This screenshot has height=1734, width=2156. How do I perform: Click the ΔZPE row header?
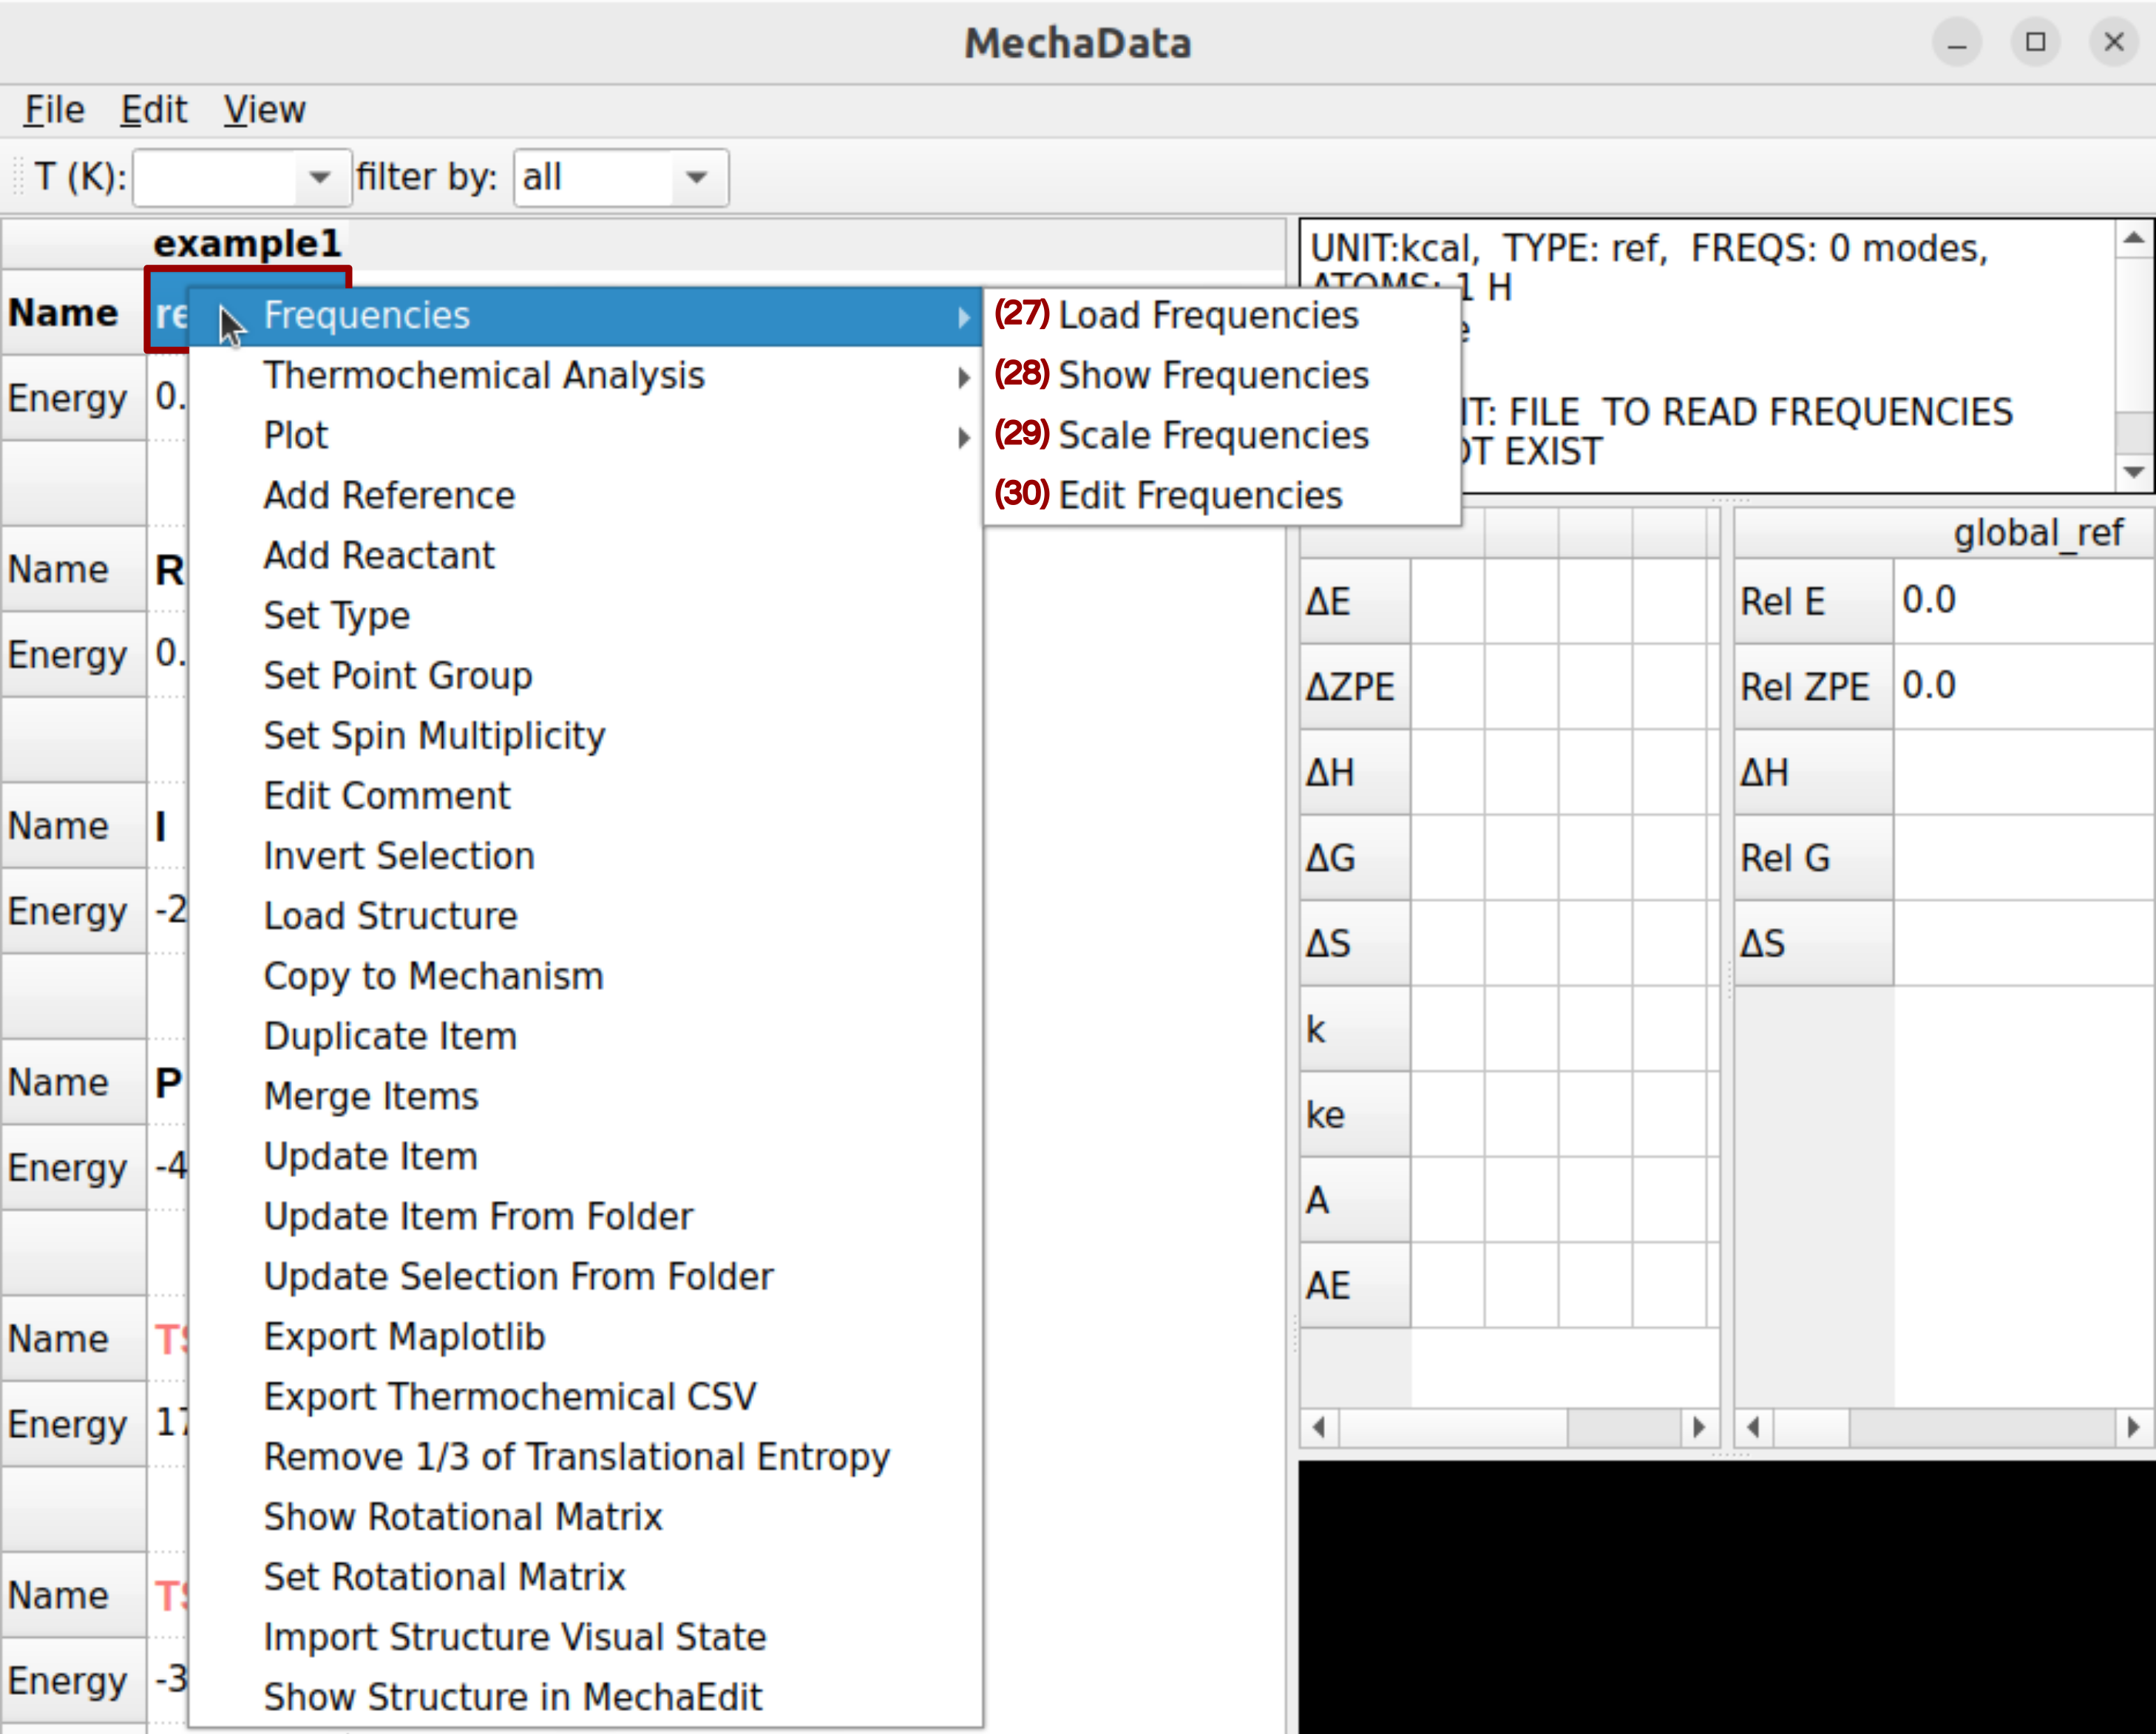1355,687
